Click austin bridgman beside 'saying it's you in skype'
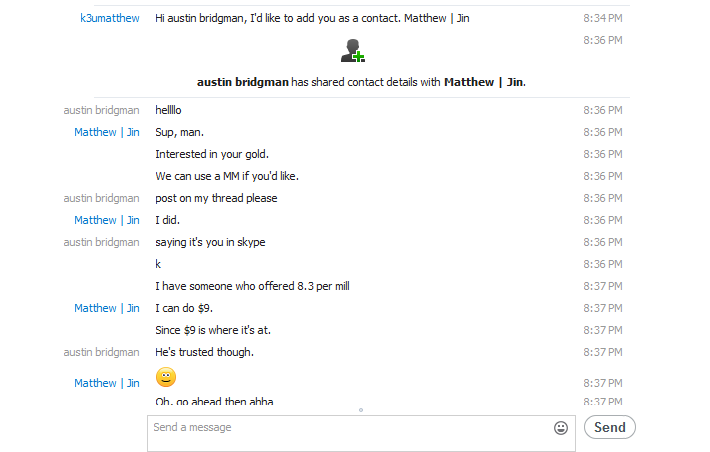 pos(102,242)
